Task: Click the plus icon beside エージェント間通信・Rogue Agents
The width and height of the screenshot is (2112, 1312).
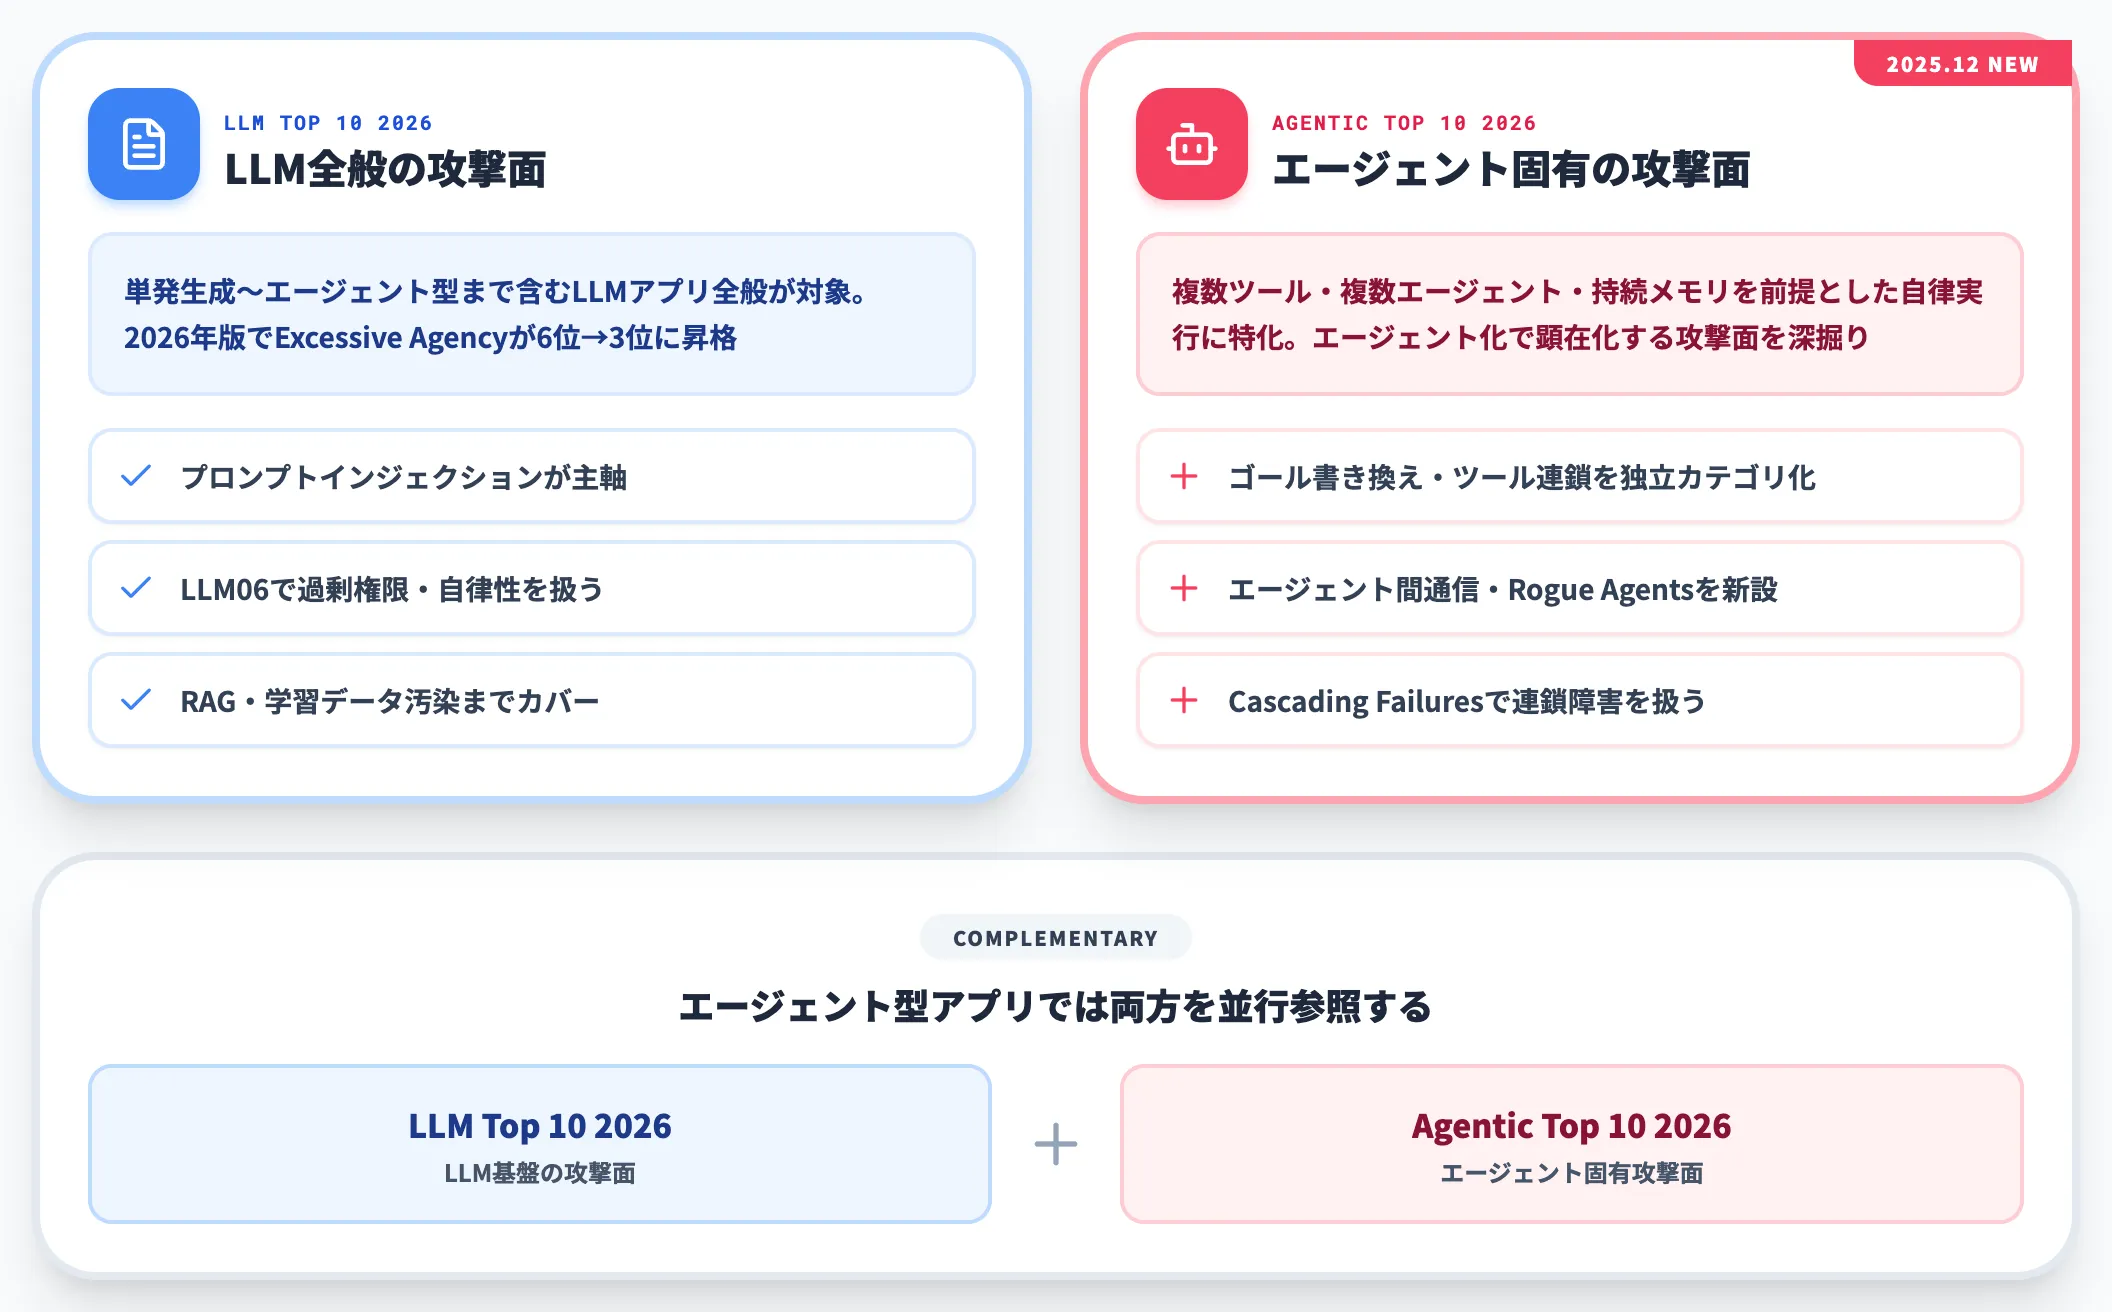Action: pos(1184,588)
